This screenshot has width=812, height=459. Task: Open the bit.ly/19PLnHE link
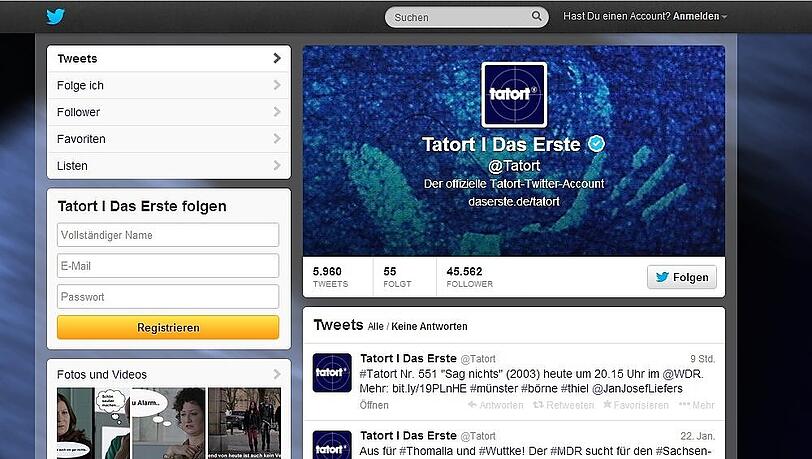pyautogui.click(x=429, y=389)
